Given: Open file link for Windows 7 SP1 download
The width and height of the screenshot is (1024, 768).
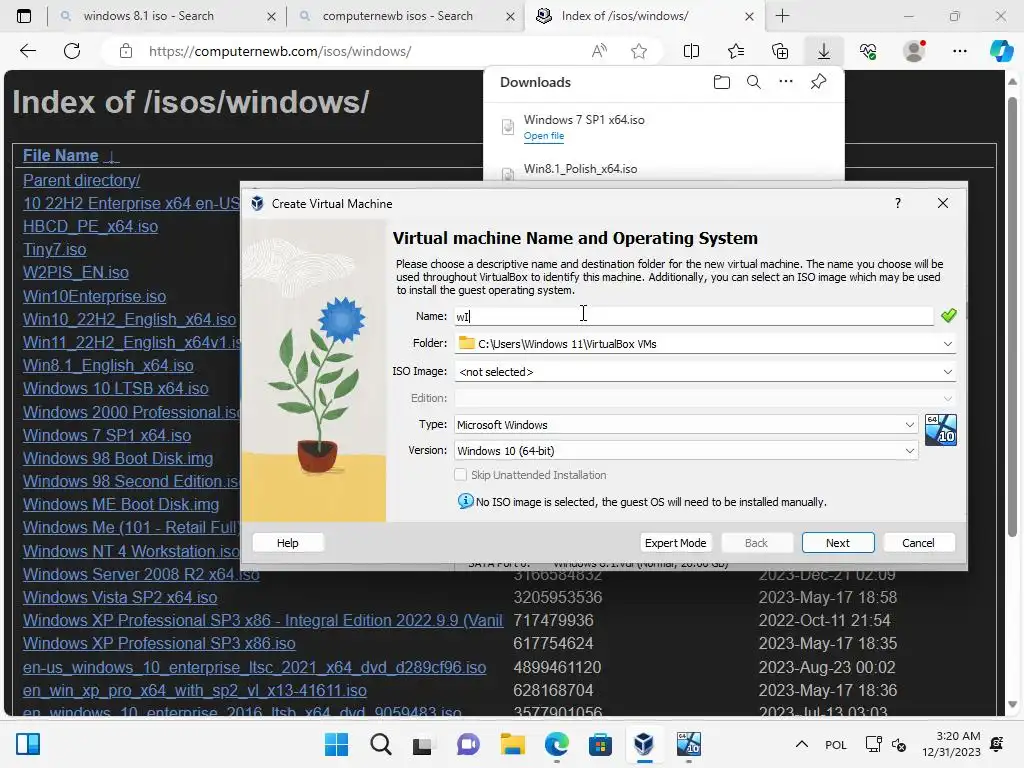Looking at the screenshot, I should 543,136.
